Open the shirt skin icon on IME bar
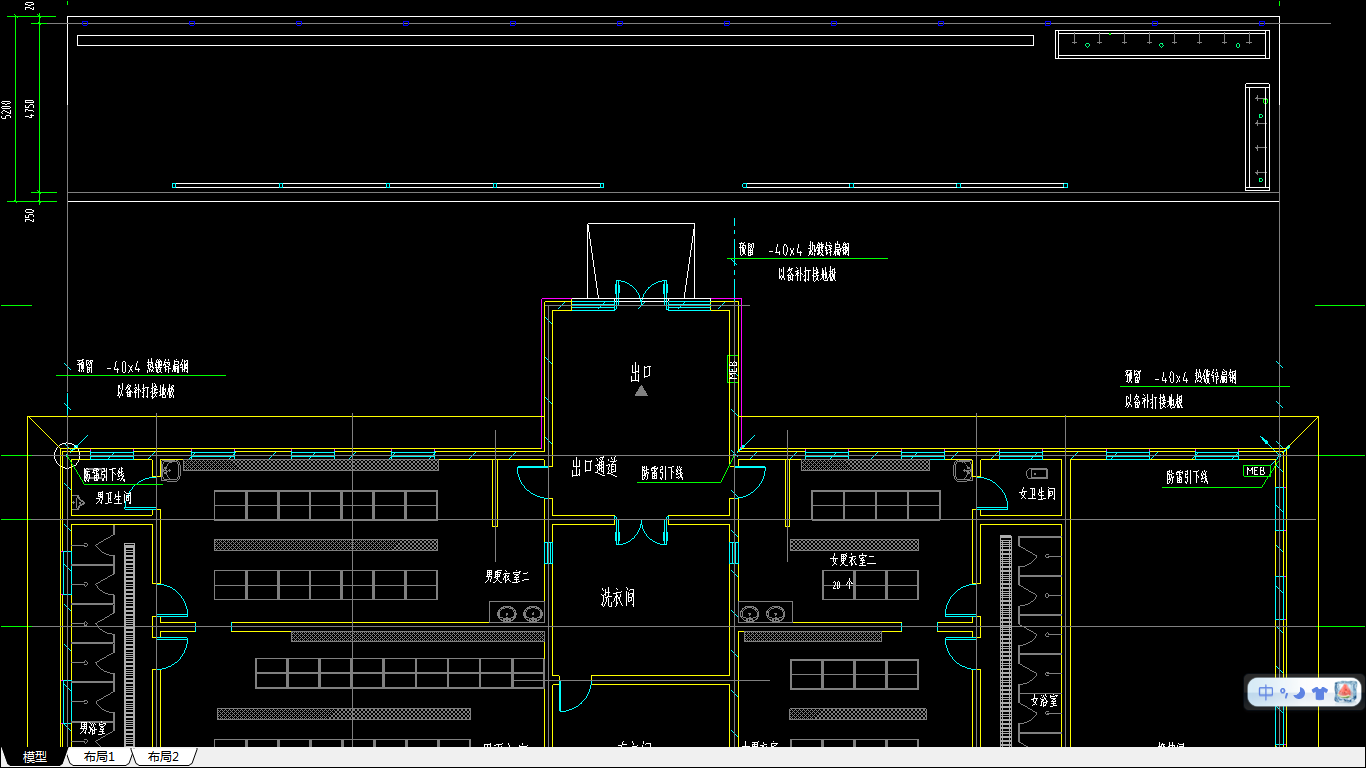The height and width of the screenshot is (768, 1366). coord(1319,692)
